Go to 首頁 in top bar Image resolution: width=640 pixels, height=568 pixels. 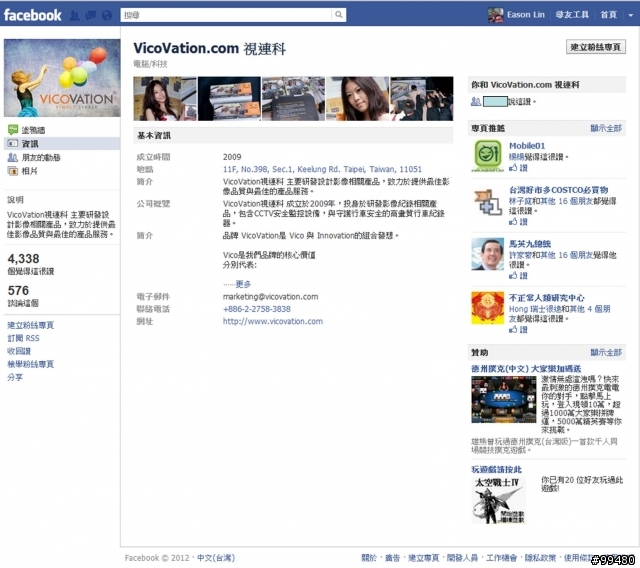click(x=608, y=15)
